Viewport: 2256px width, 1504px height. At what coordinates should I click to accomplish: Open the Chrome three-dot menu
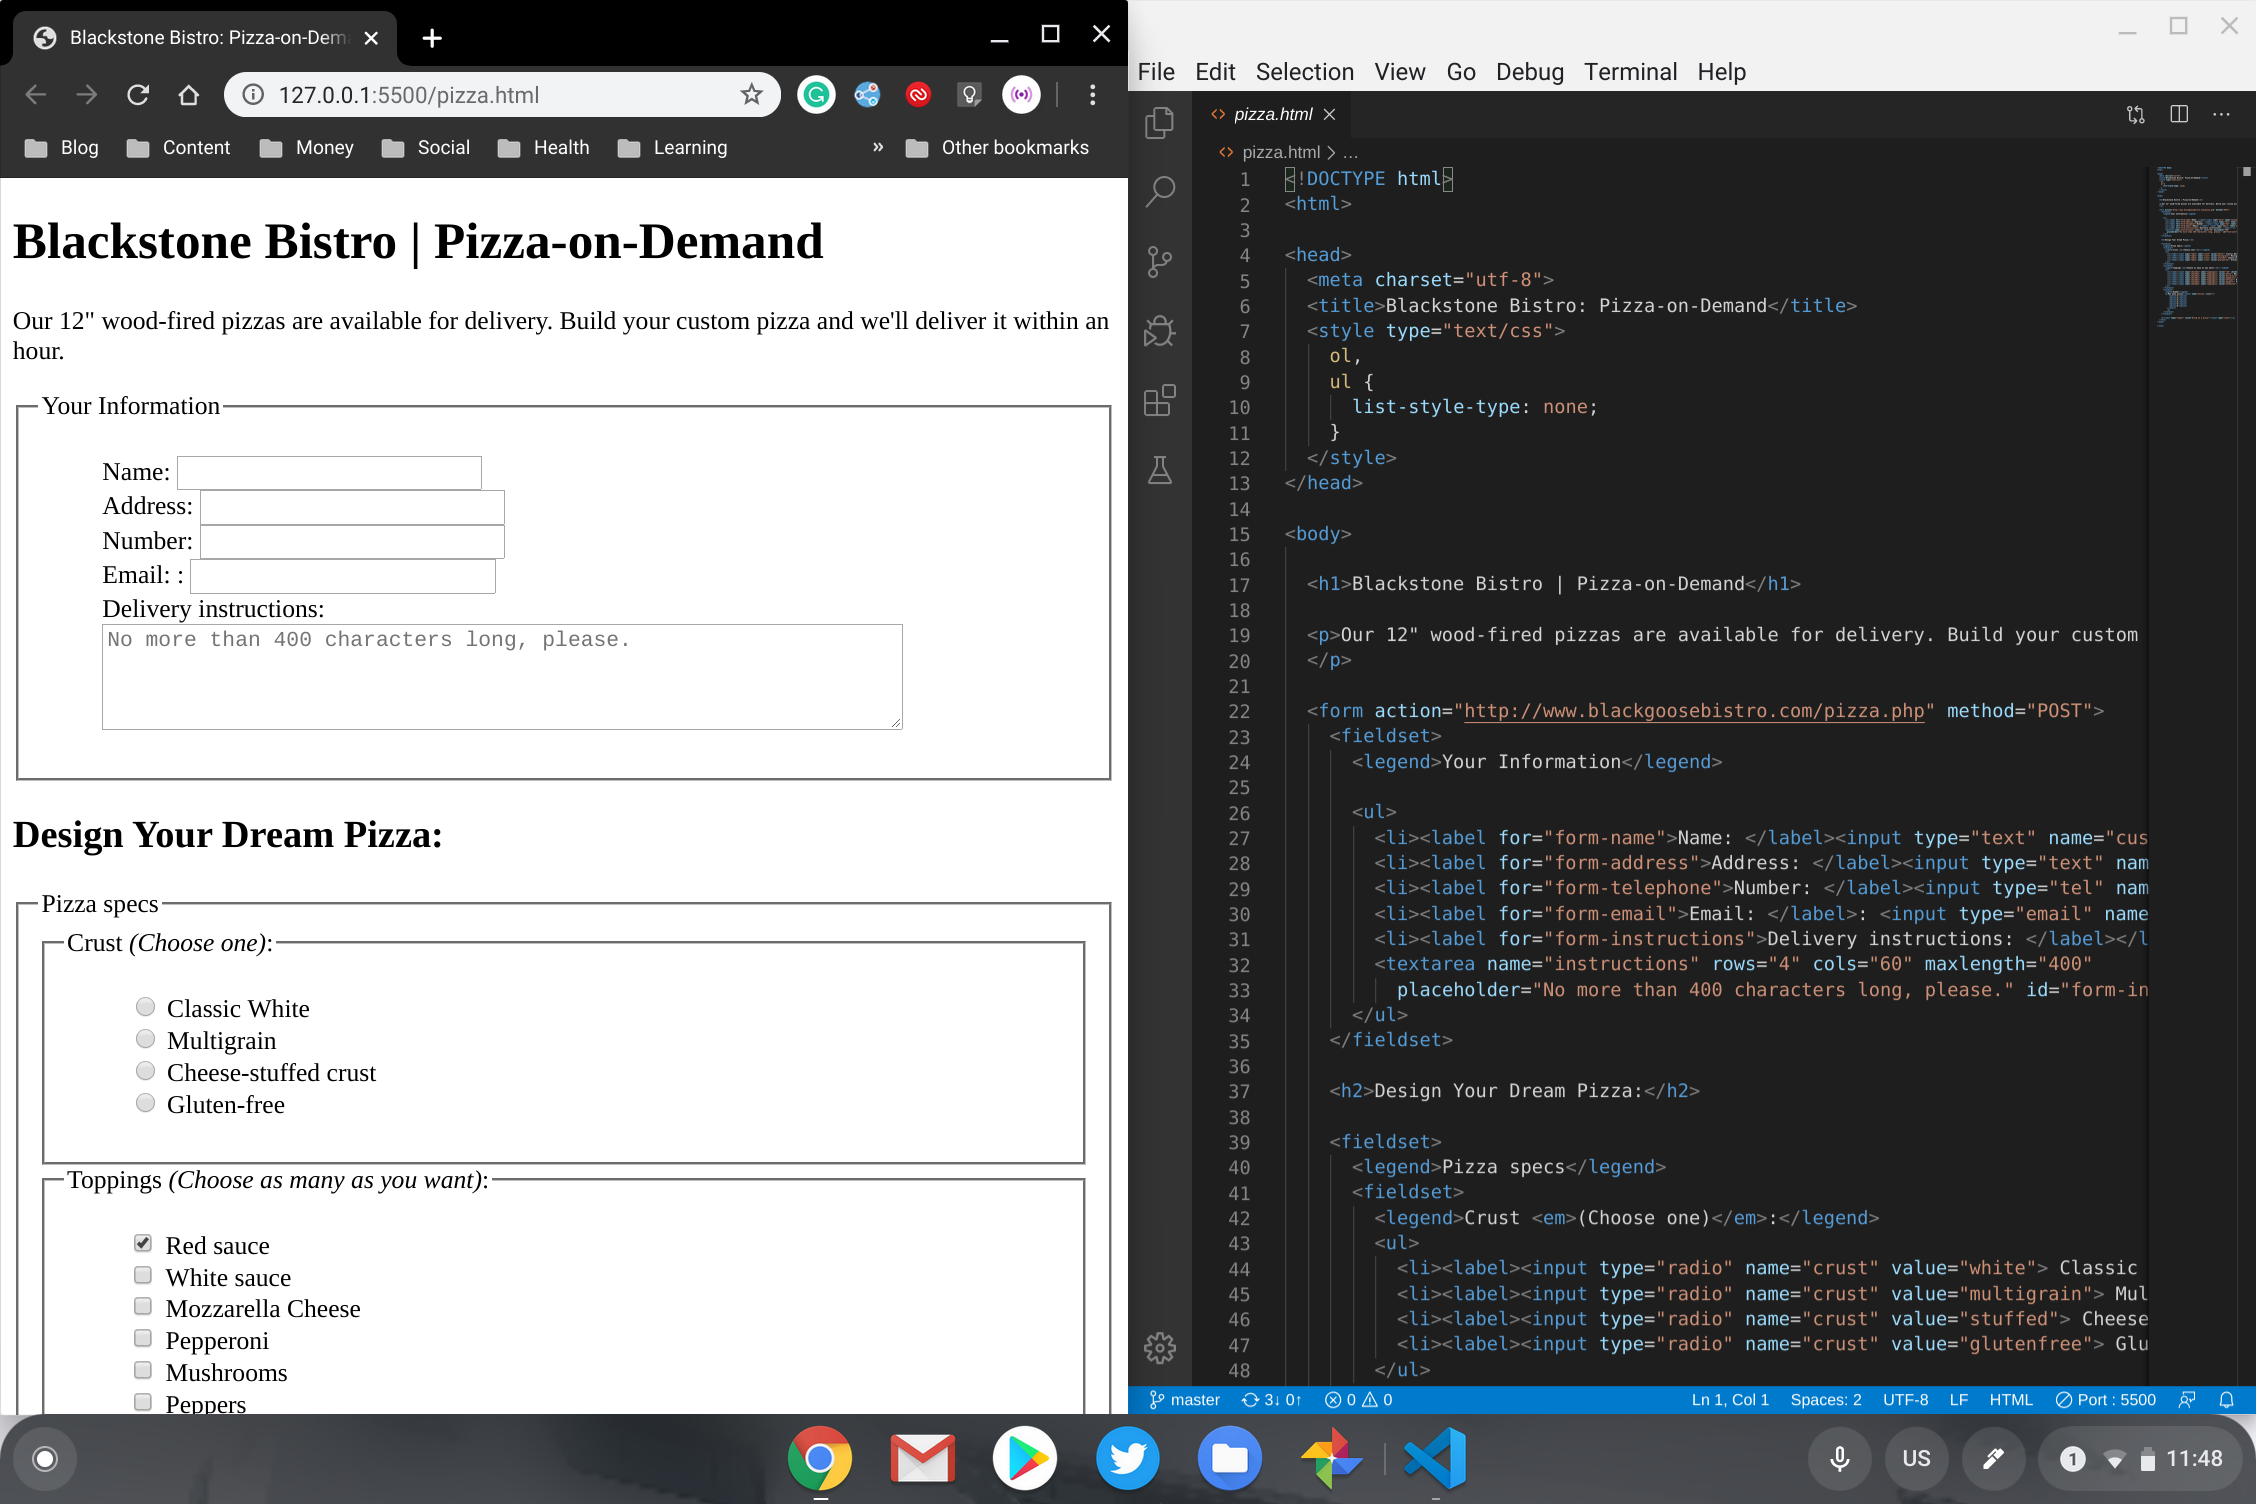(x=1092, y=95)
